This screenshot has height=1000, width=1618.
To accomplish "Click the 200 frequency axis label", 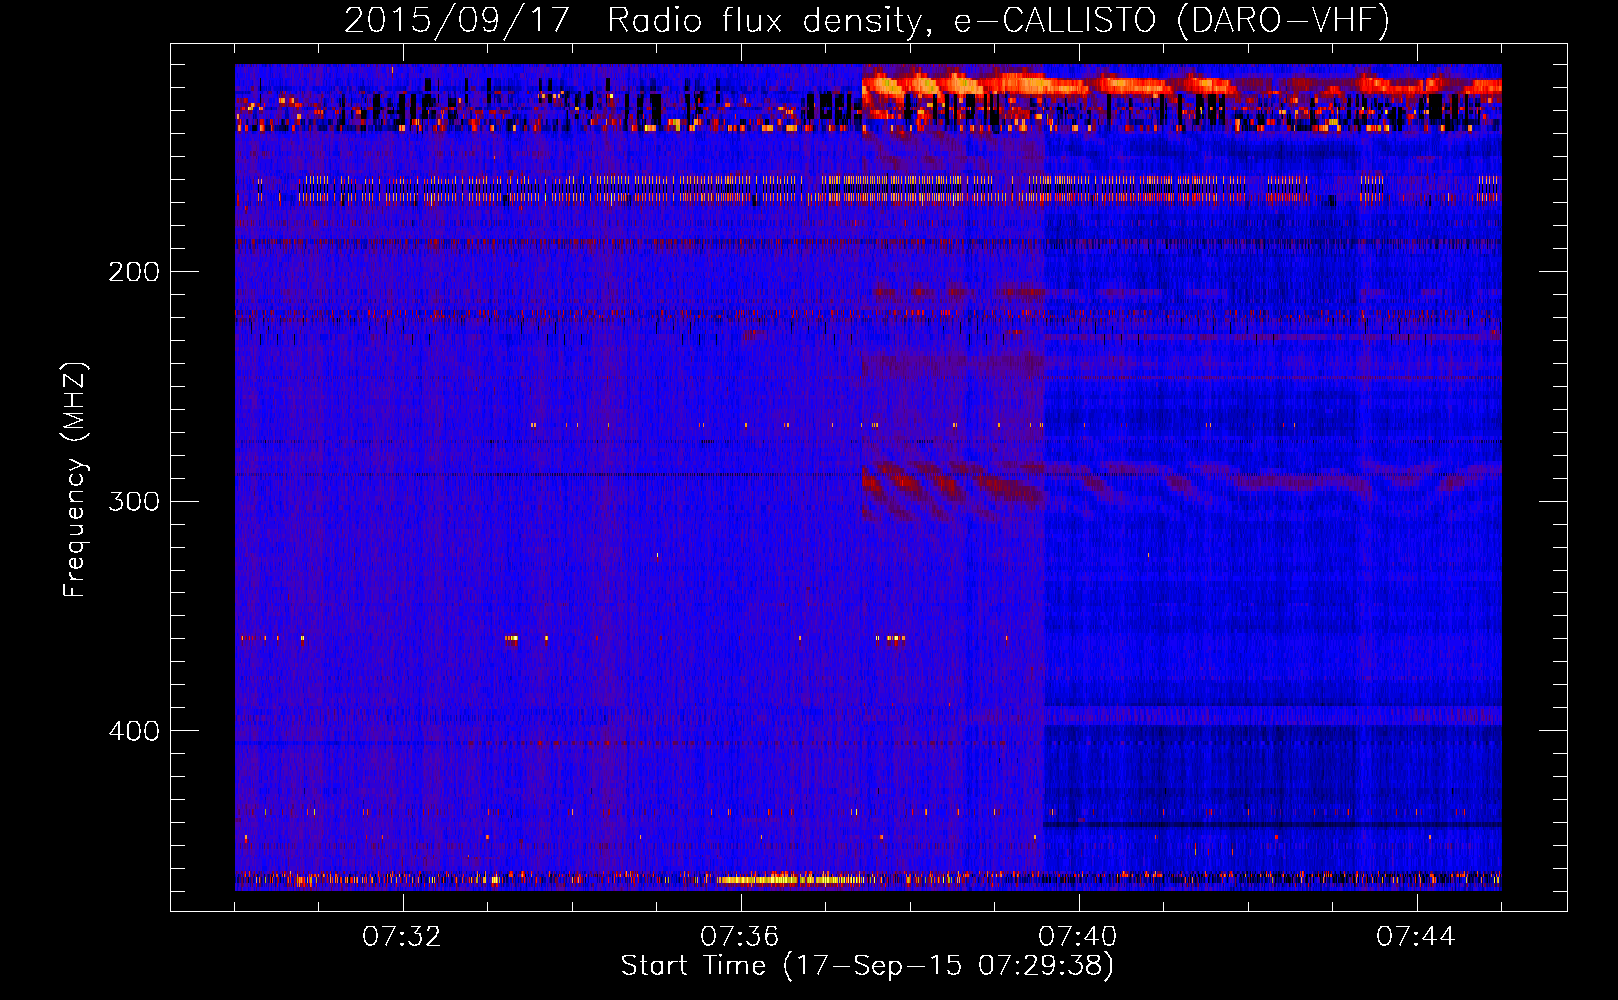I will 134,272.
